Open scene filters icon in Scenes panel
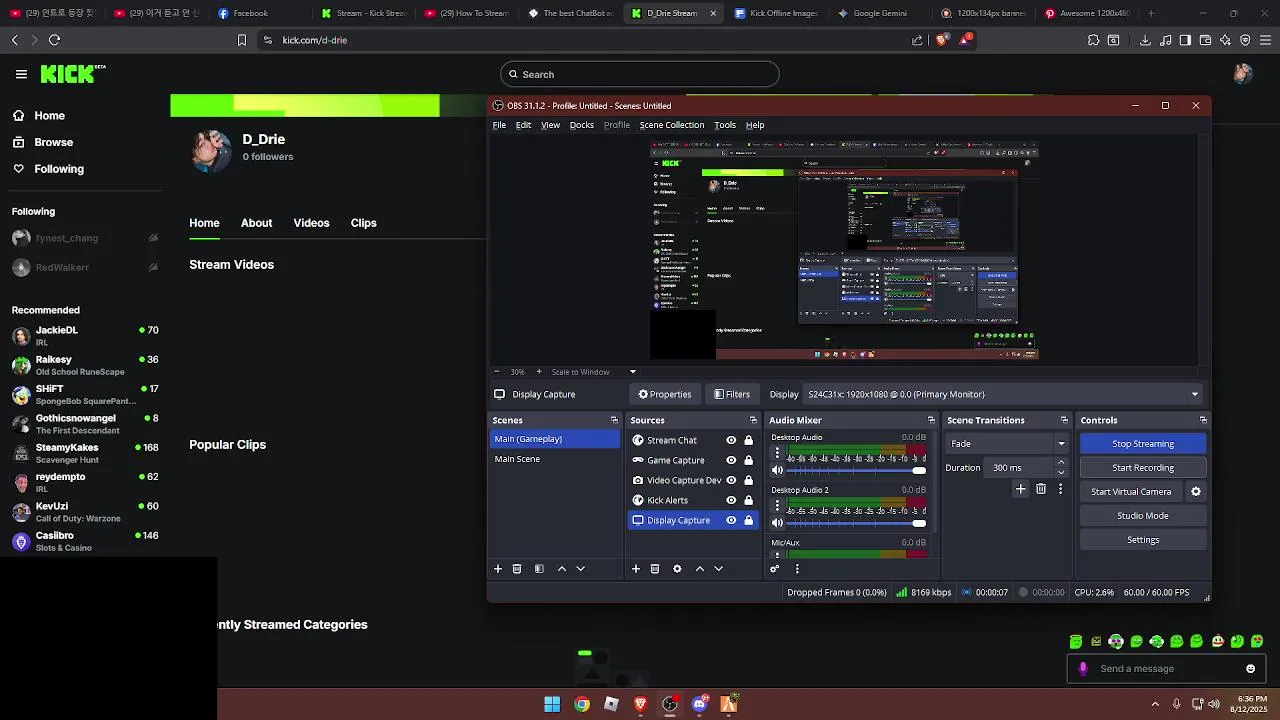 [539, 569]
